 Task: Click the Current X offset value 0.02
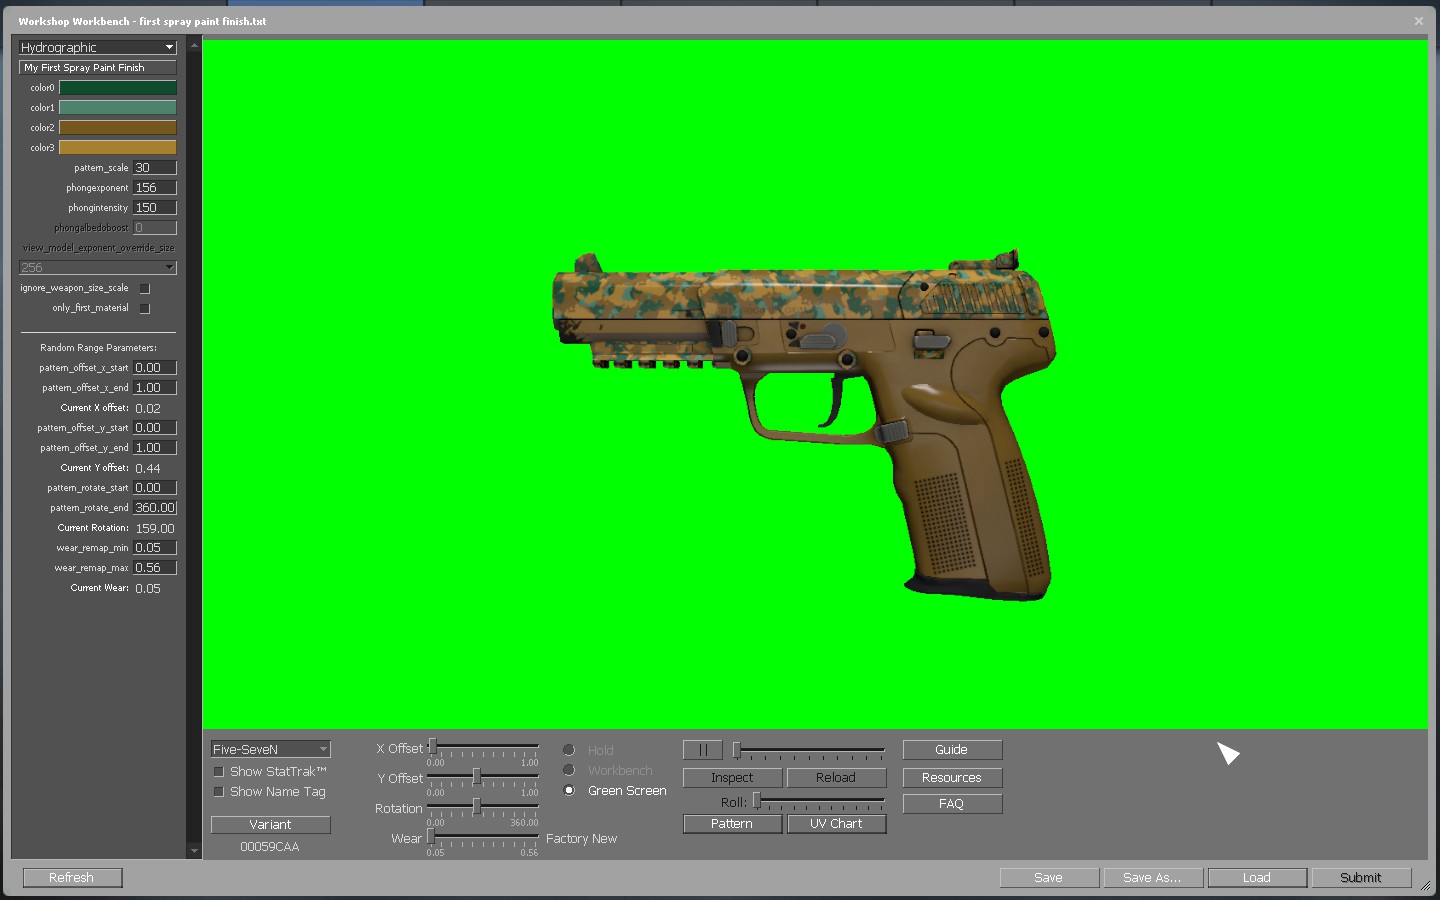[x=148, y=408]
